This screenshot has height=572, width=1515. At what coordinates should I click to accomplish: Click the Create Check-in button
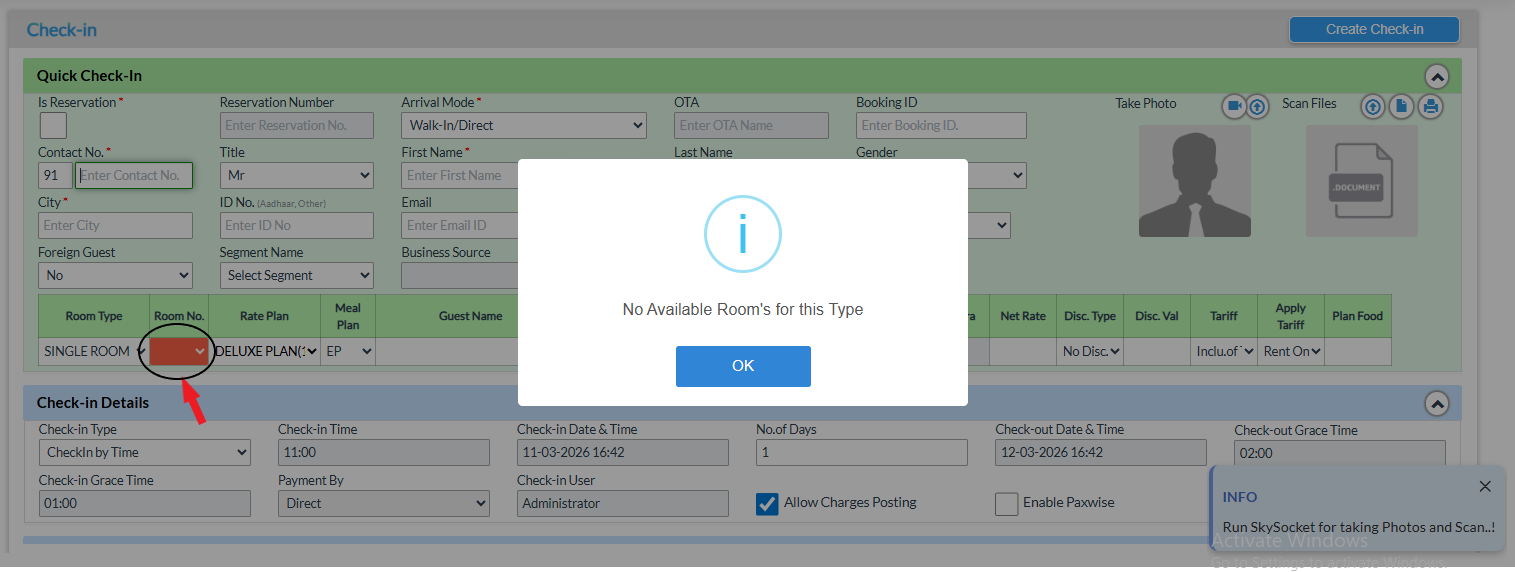(x=1374, y=29)
